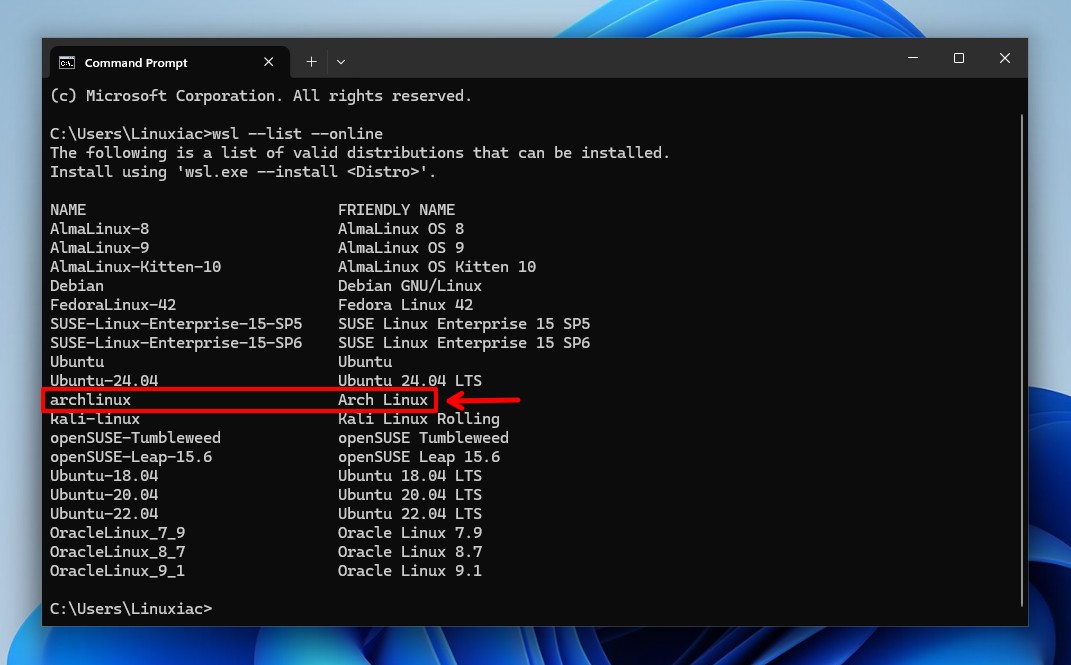The width and height of the screenshot is (1071, 665).
Task: Click the OracleLinux_8_7 entry
Action: tap(117, 552)
